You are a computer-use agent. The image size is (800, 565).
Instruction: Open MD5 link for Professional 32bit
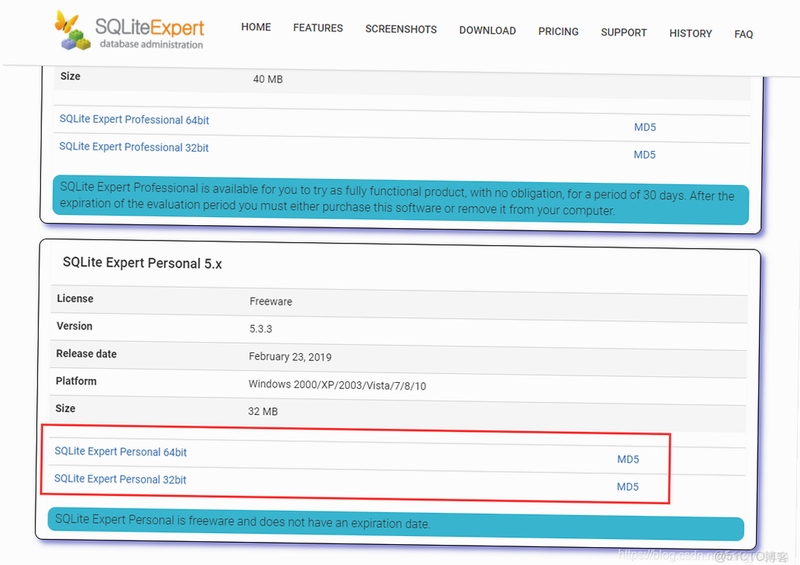point(644,155)
